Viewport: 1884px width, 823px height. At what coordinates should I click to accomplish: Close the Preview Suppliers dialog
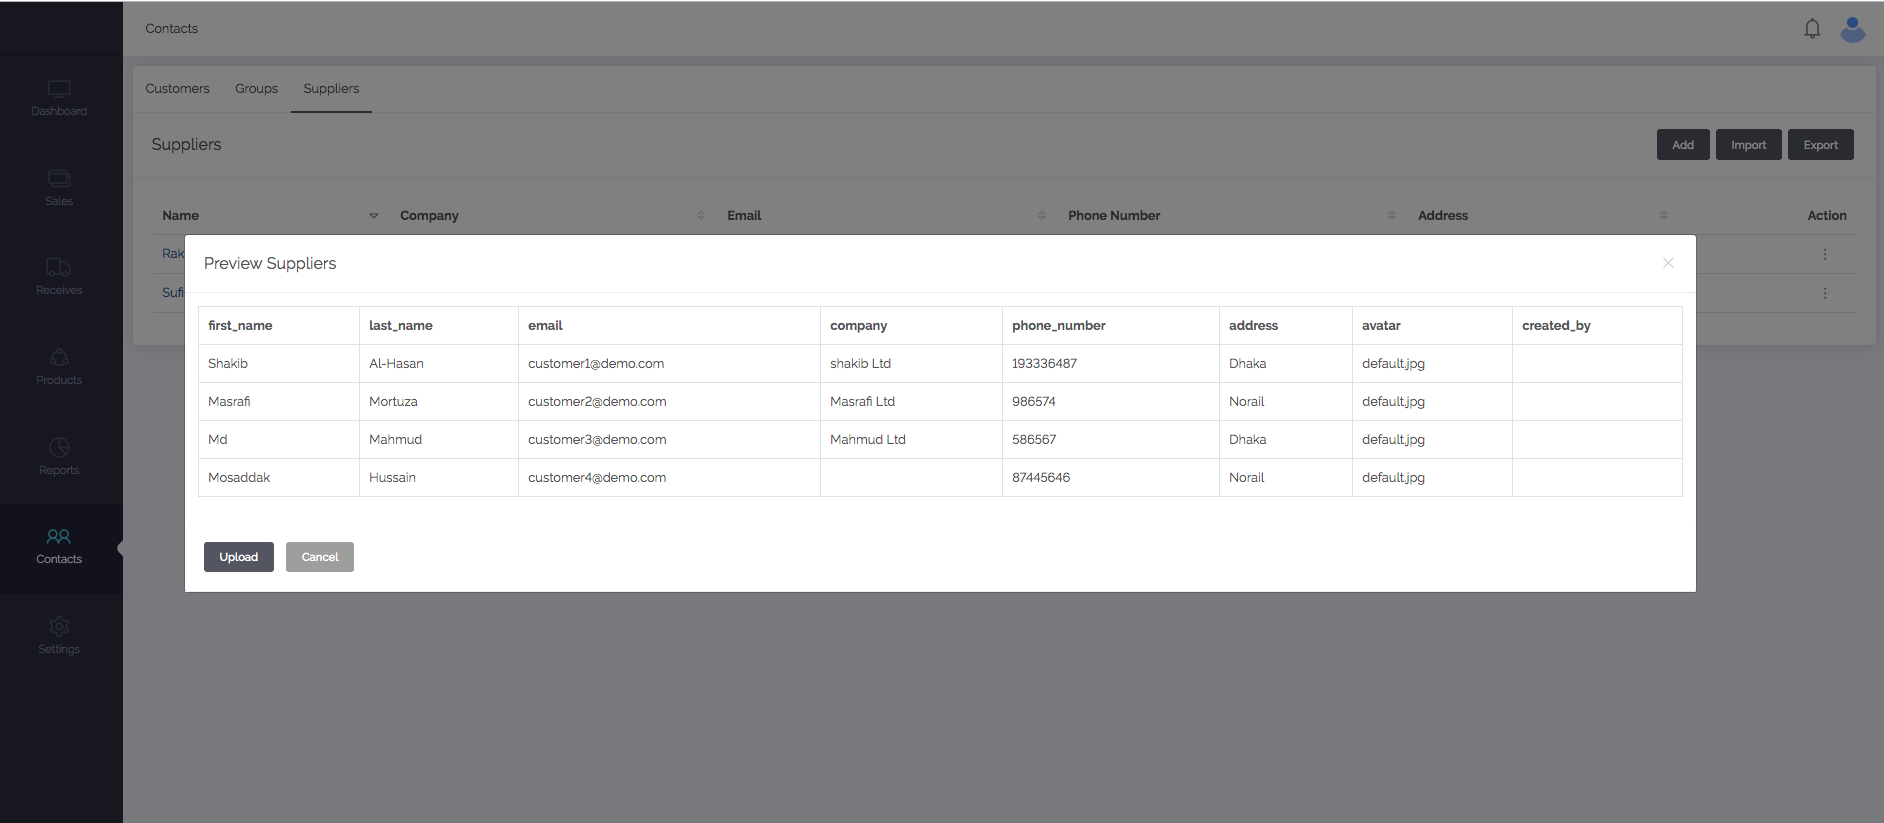click(1667, 263)
